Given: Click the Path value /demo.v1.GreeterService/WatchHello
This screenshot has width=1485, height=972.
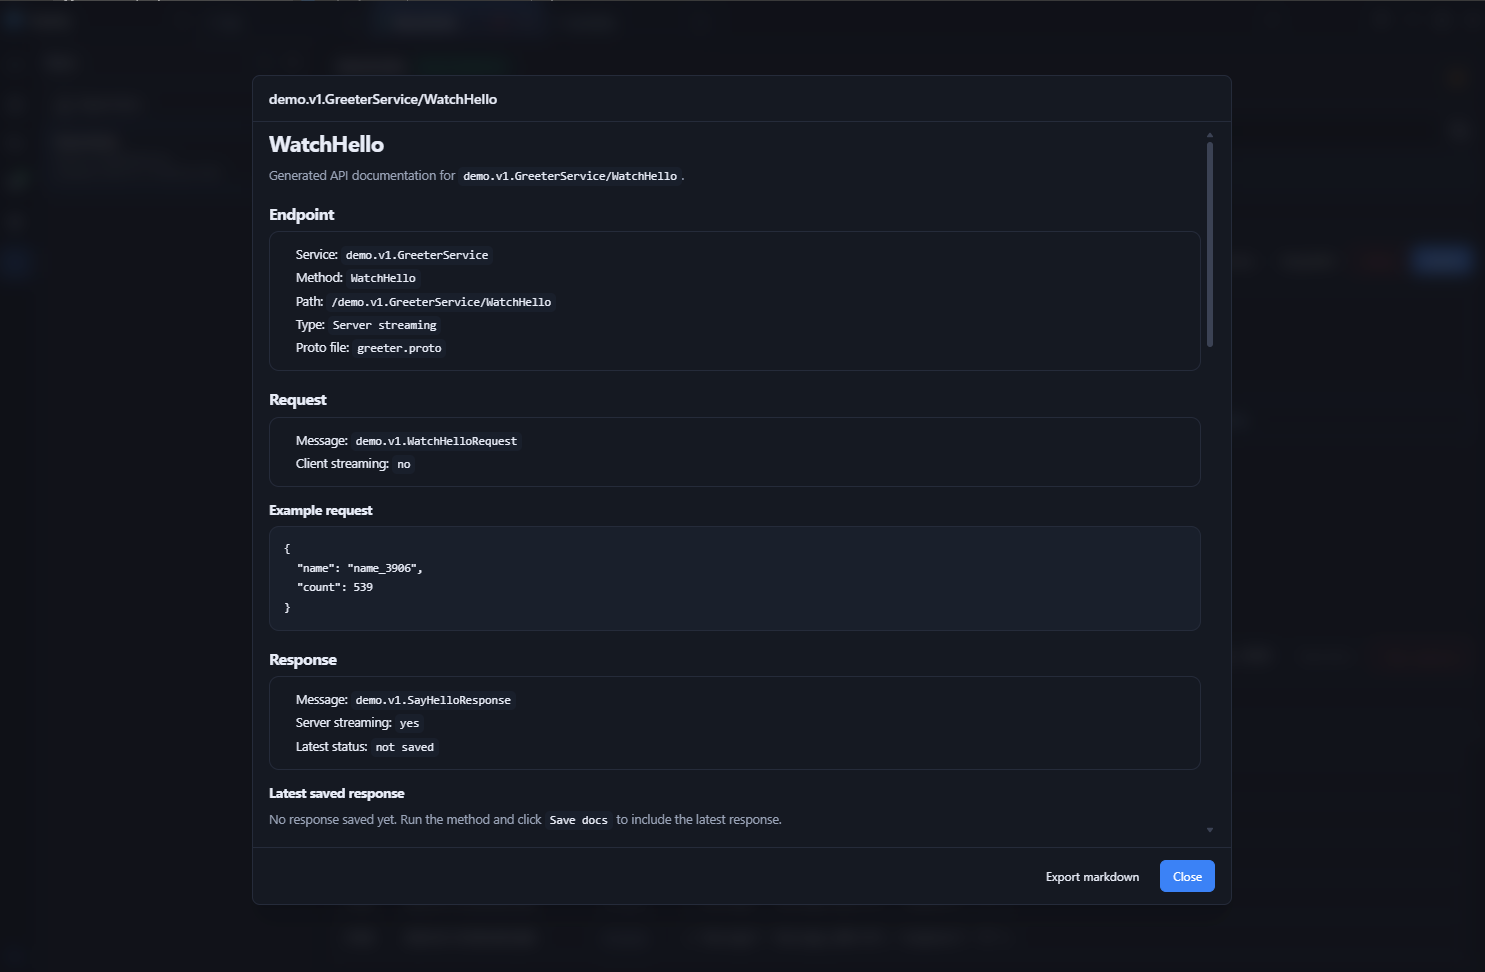Looking at the screenshot, I should click(x=441, y=302).
